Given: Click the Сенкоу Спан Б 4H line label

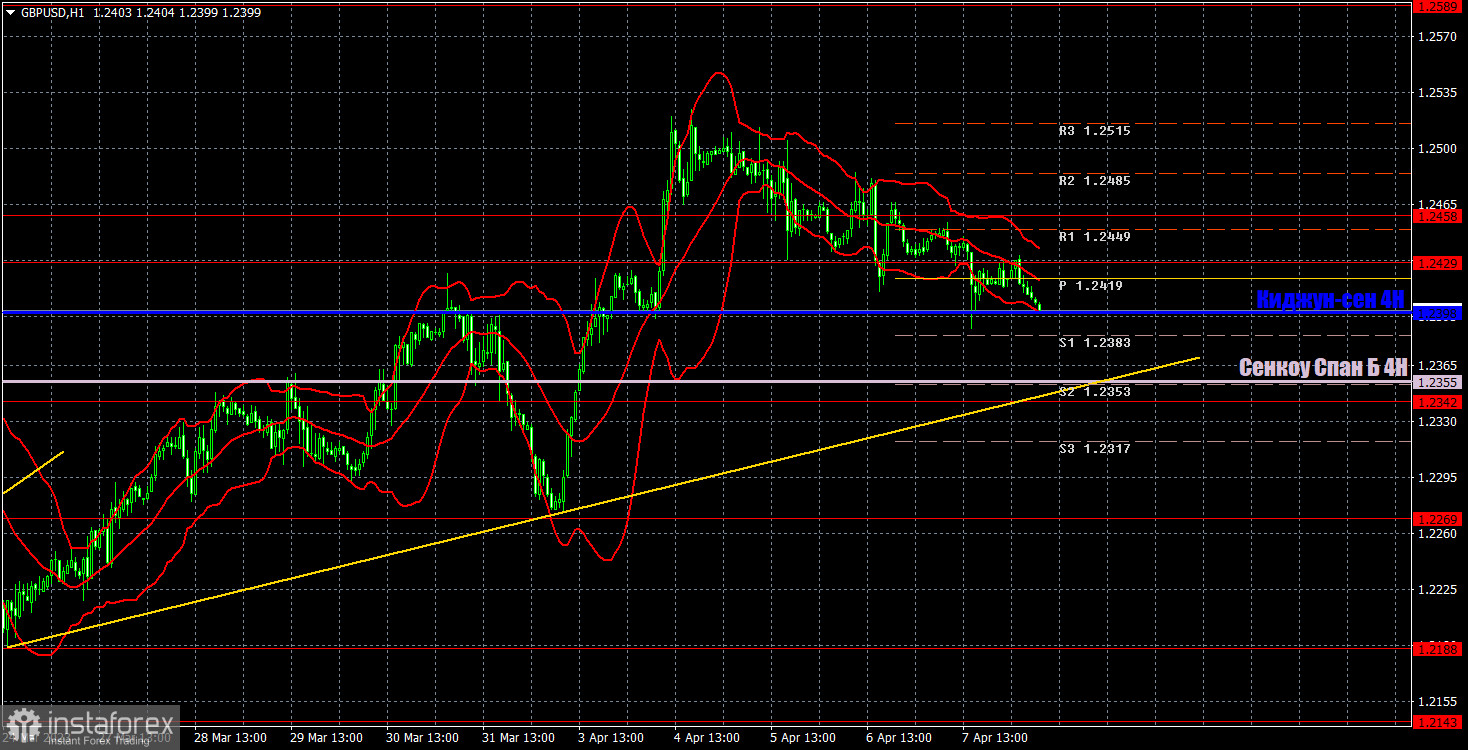Looking at the screenshot, I should [x=1323, y=367].
